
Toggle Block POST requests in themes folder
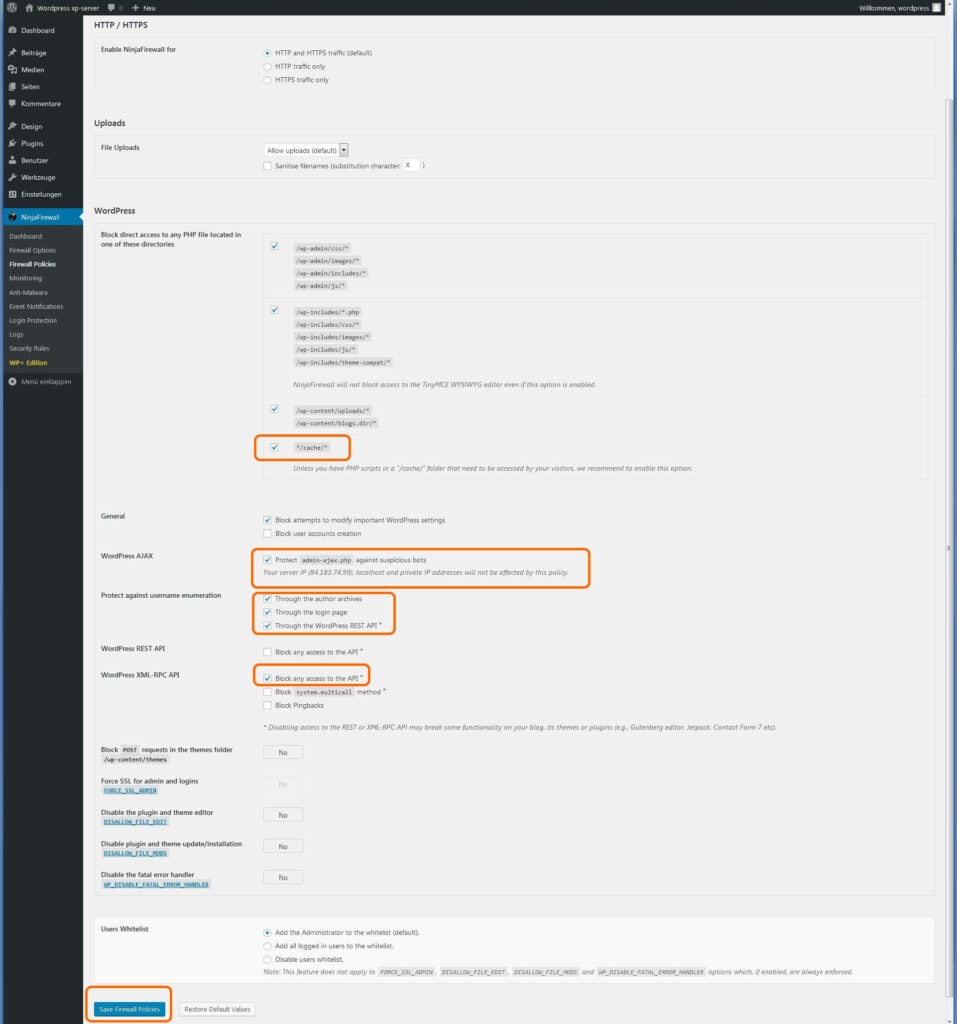[x=283, y=752]
